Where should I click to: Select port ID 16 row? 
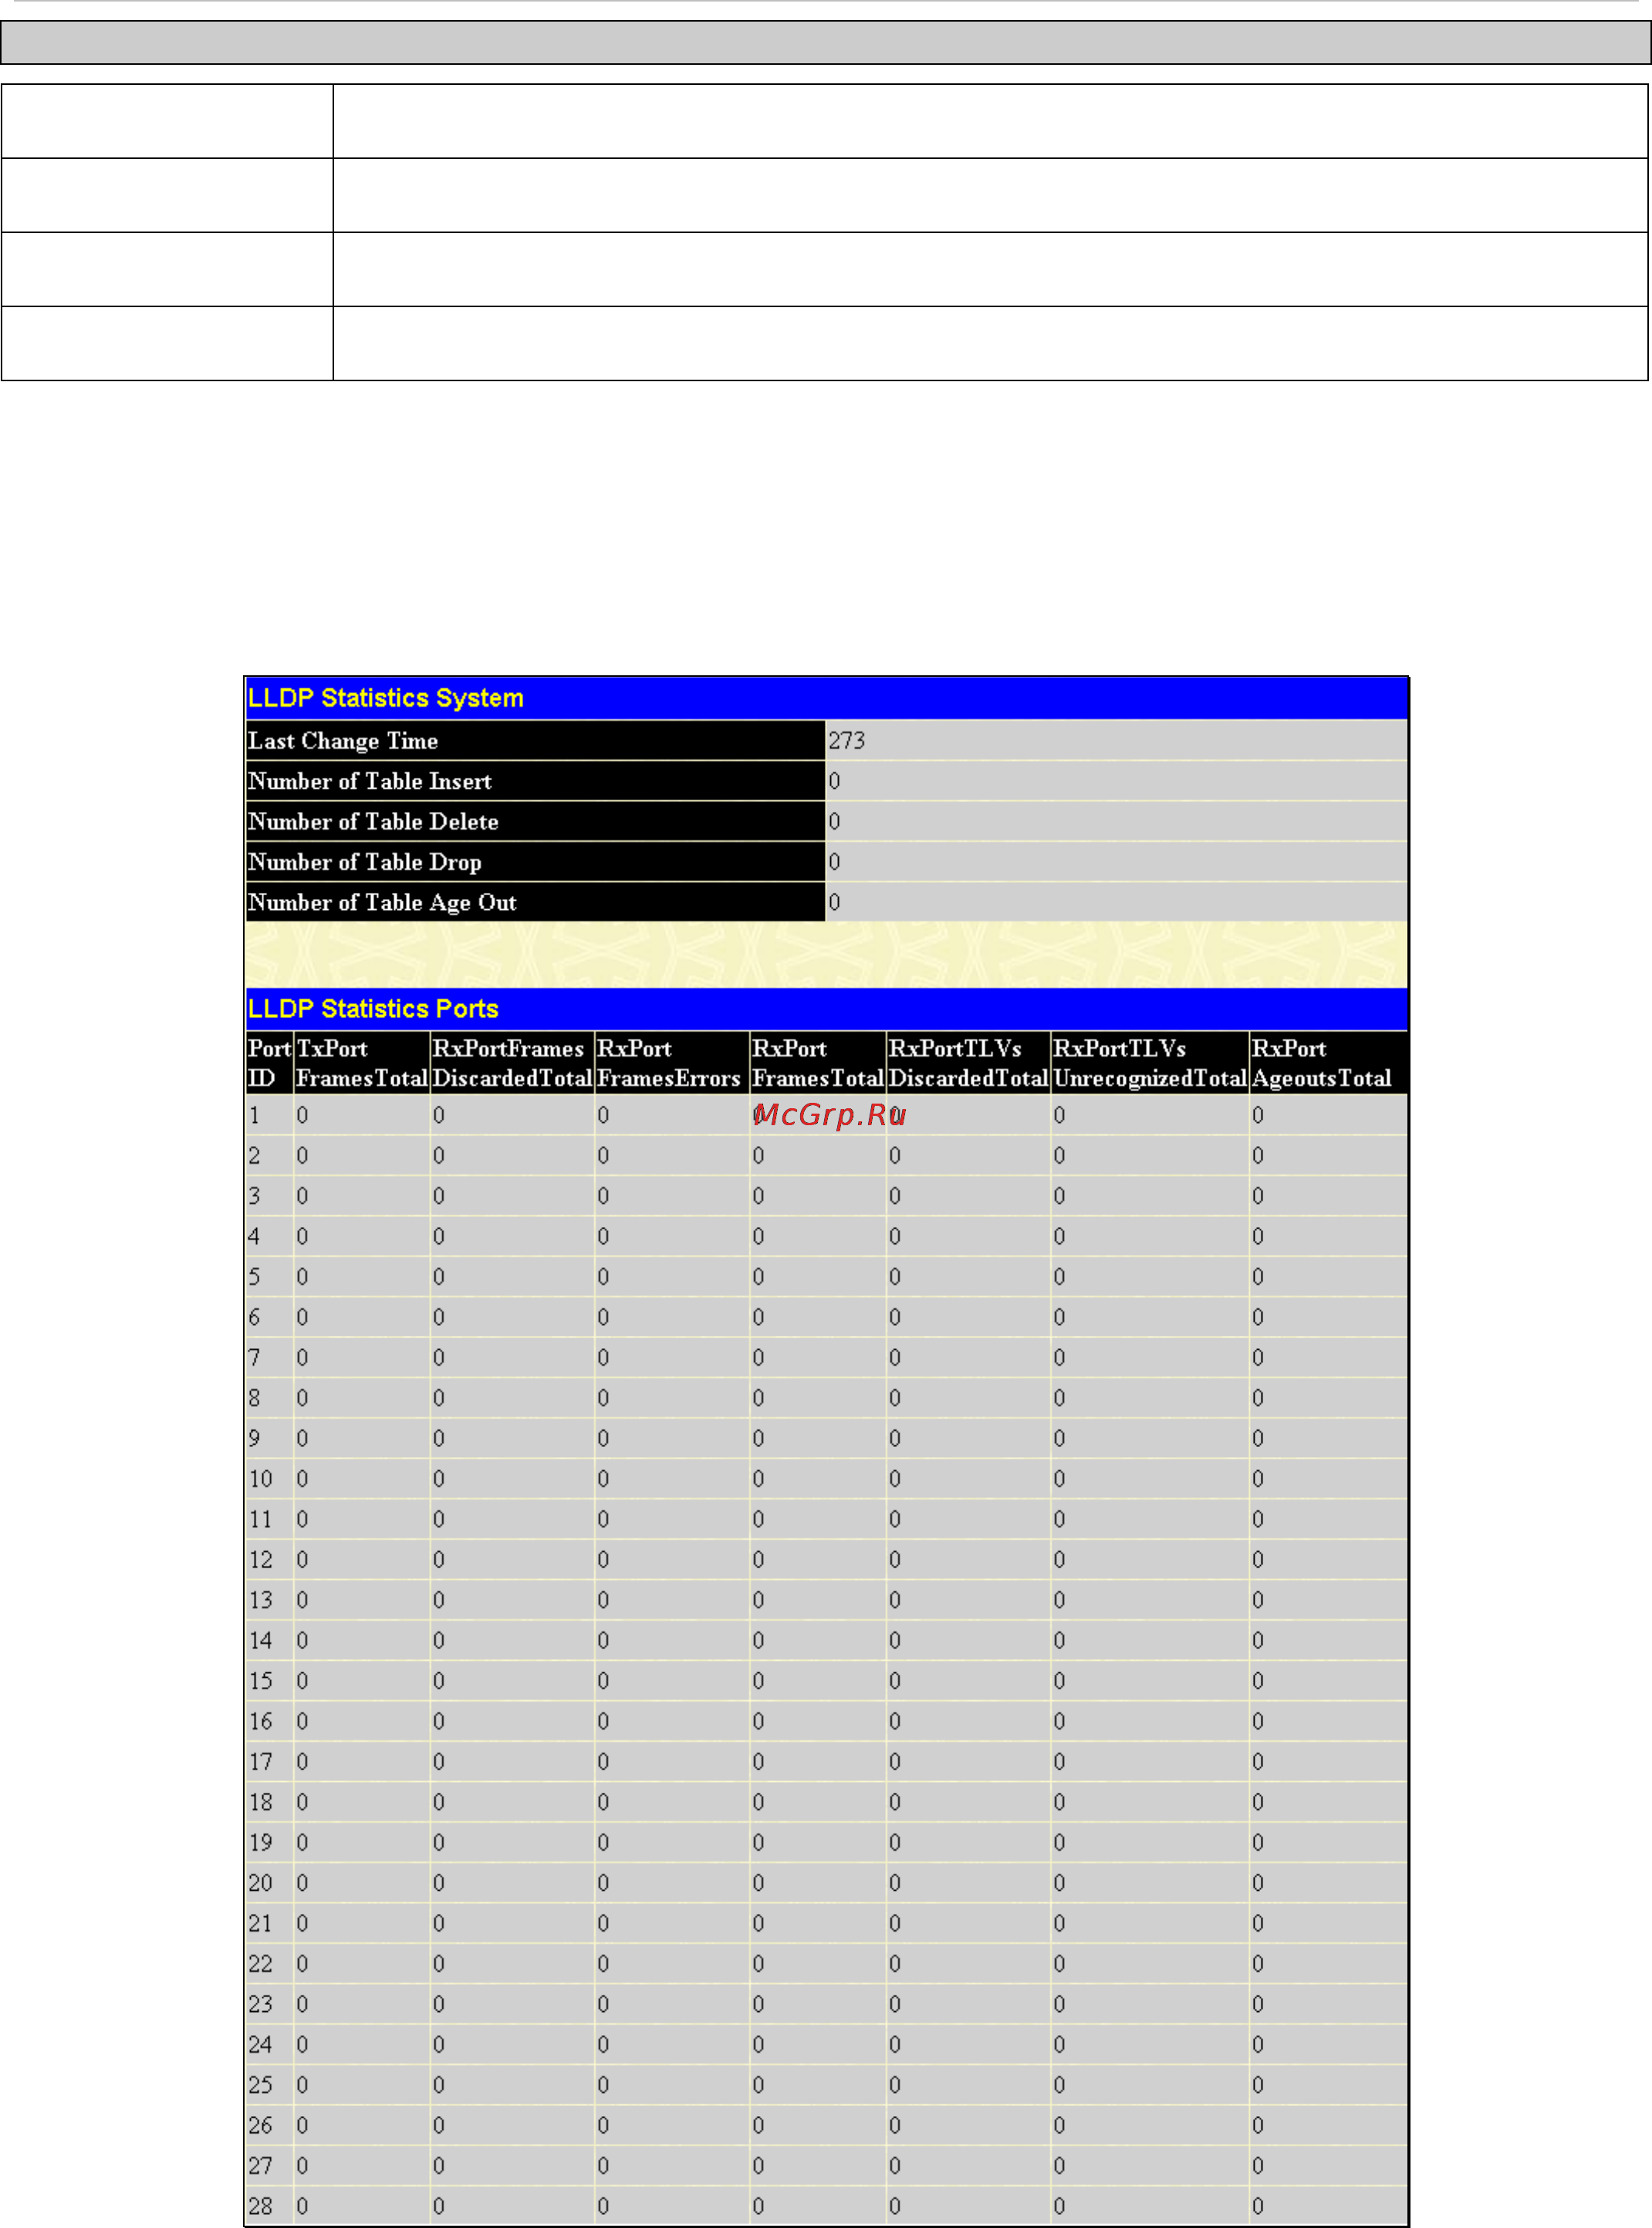[x=826, y=1721]
